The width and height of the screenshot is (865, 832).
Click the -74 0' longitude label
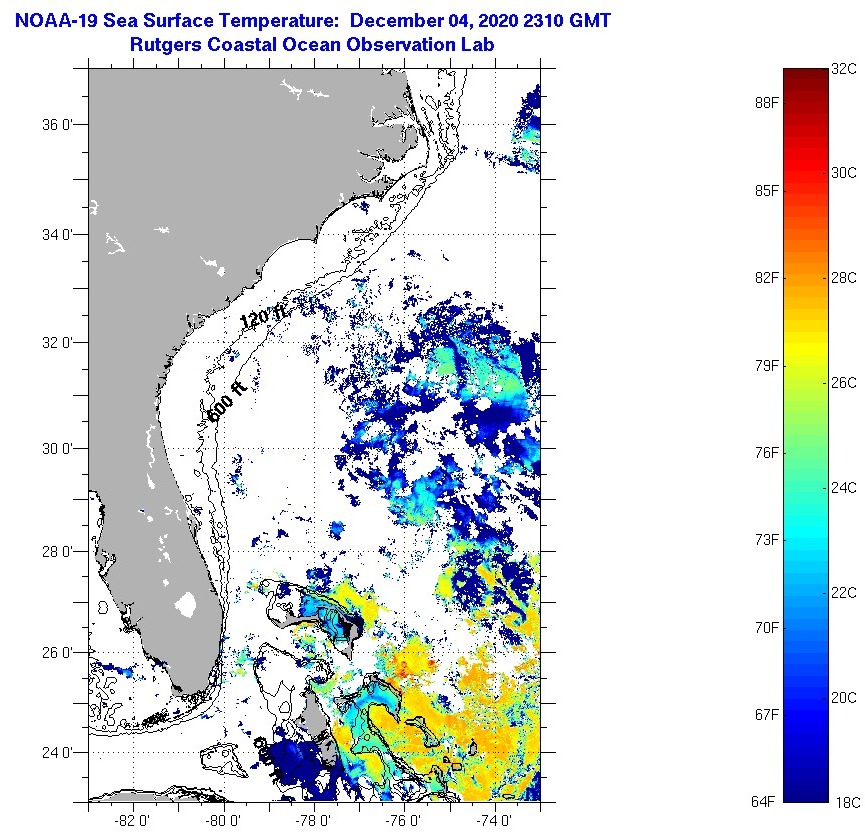(x=494, y=822)
